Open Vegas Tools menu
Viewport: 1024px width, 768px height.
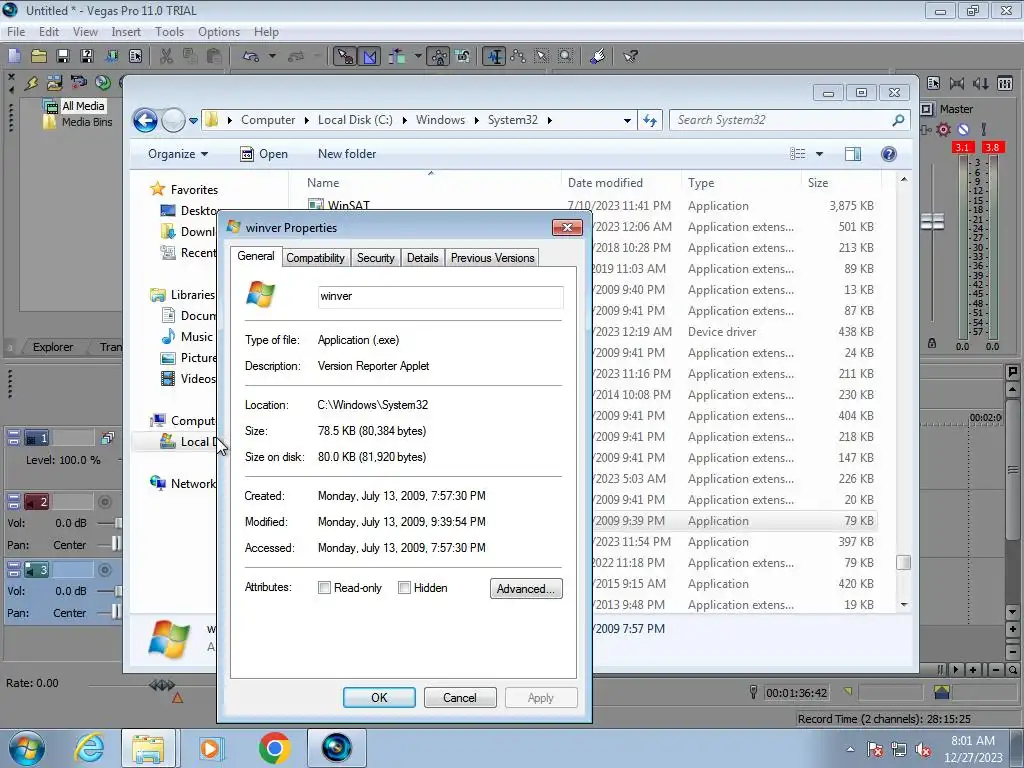tap(169, 31)
